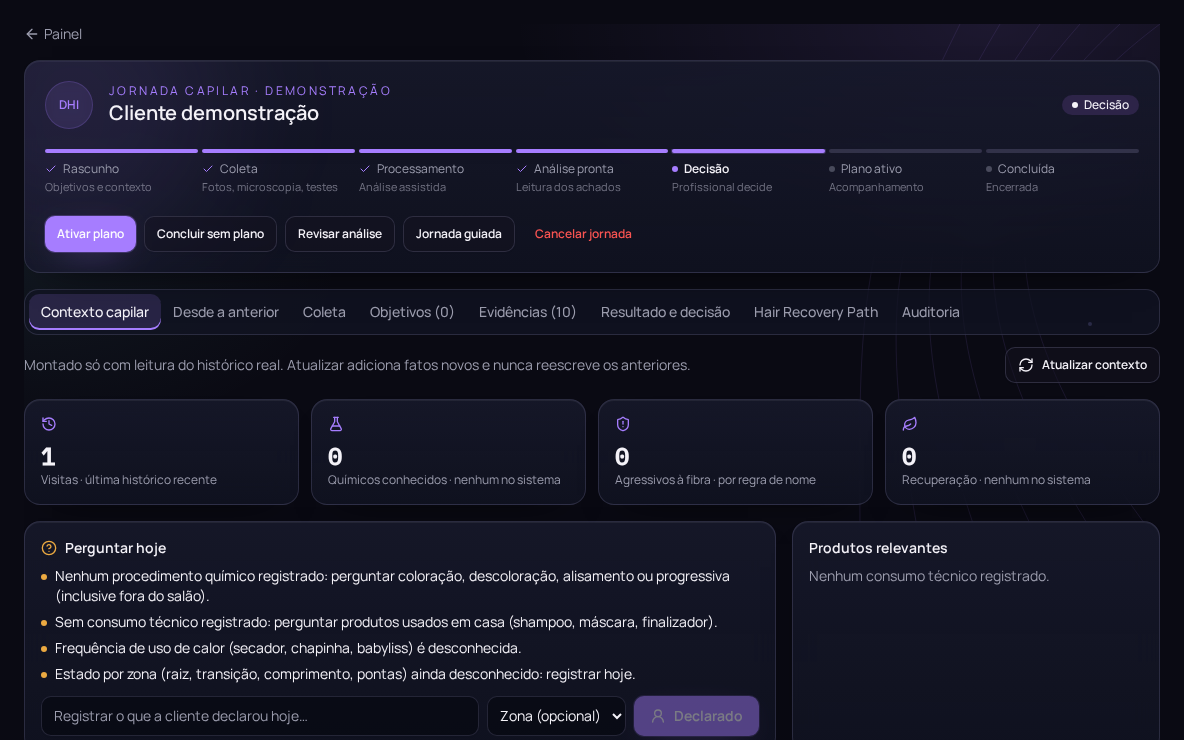
Task: Click the Revisar análise button
Action: click(x=340, y=234)
